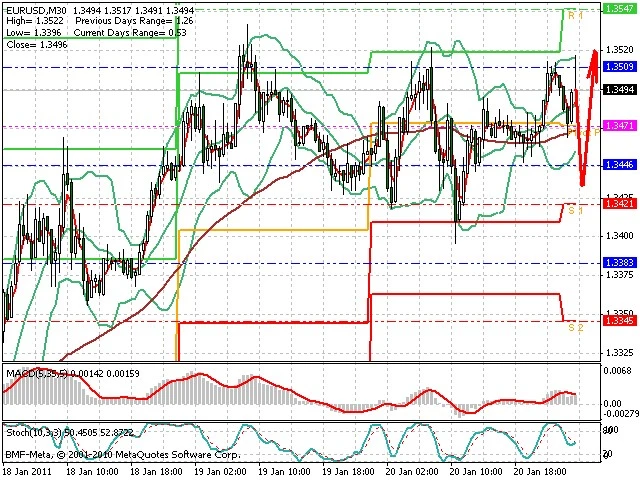Click the 20 Jan 18:00 time axis label
640x480 pixels.
coord(540,472)
